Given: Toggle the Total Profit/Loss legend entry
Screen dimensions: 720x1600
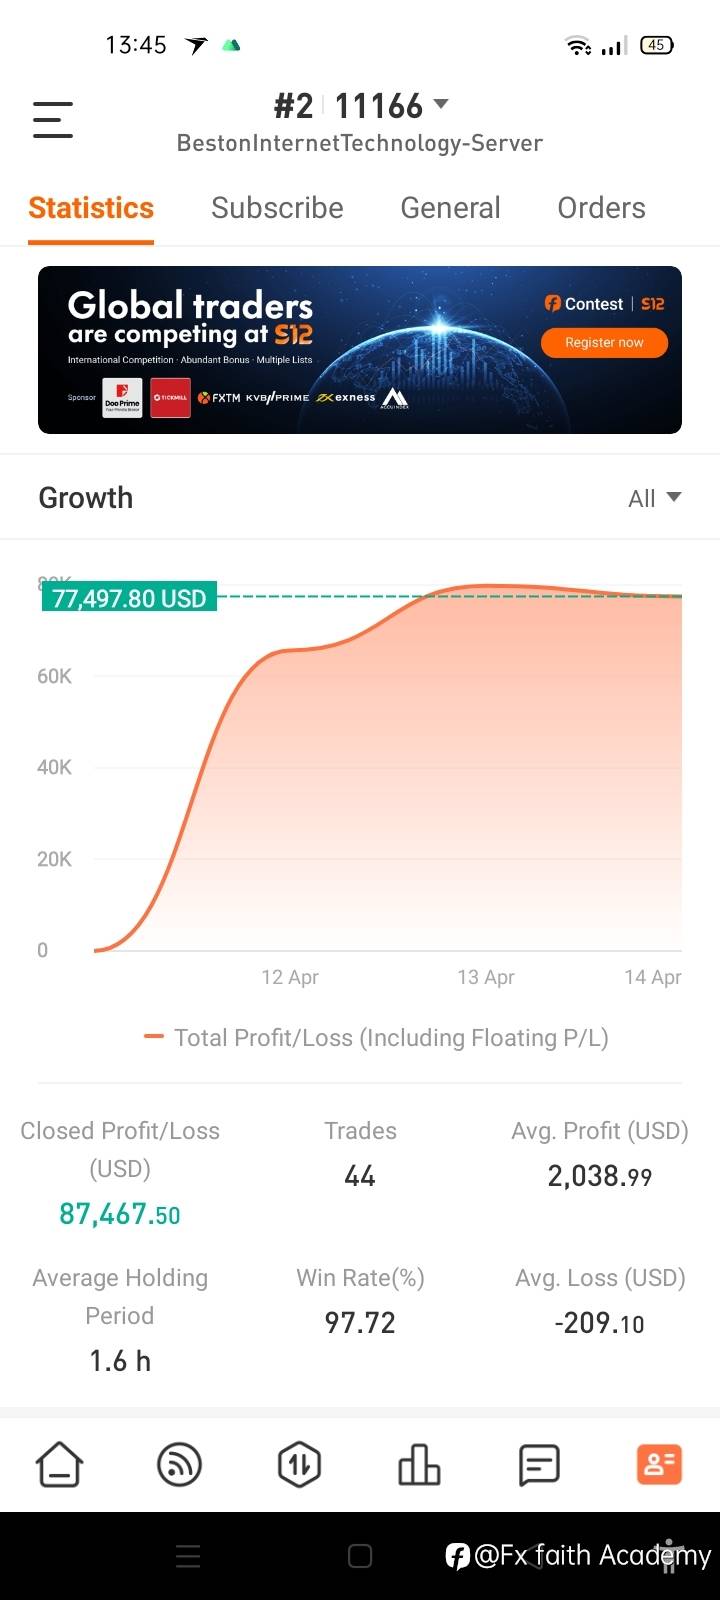Looking at the screenshot, I should (x=376, y=1038).
